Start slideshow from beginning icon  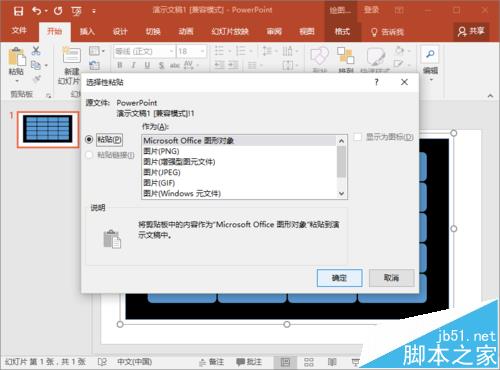click(76, 12)
